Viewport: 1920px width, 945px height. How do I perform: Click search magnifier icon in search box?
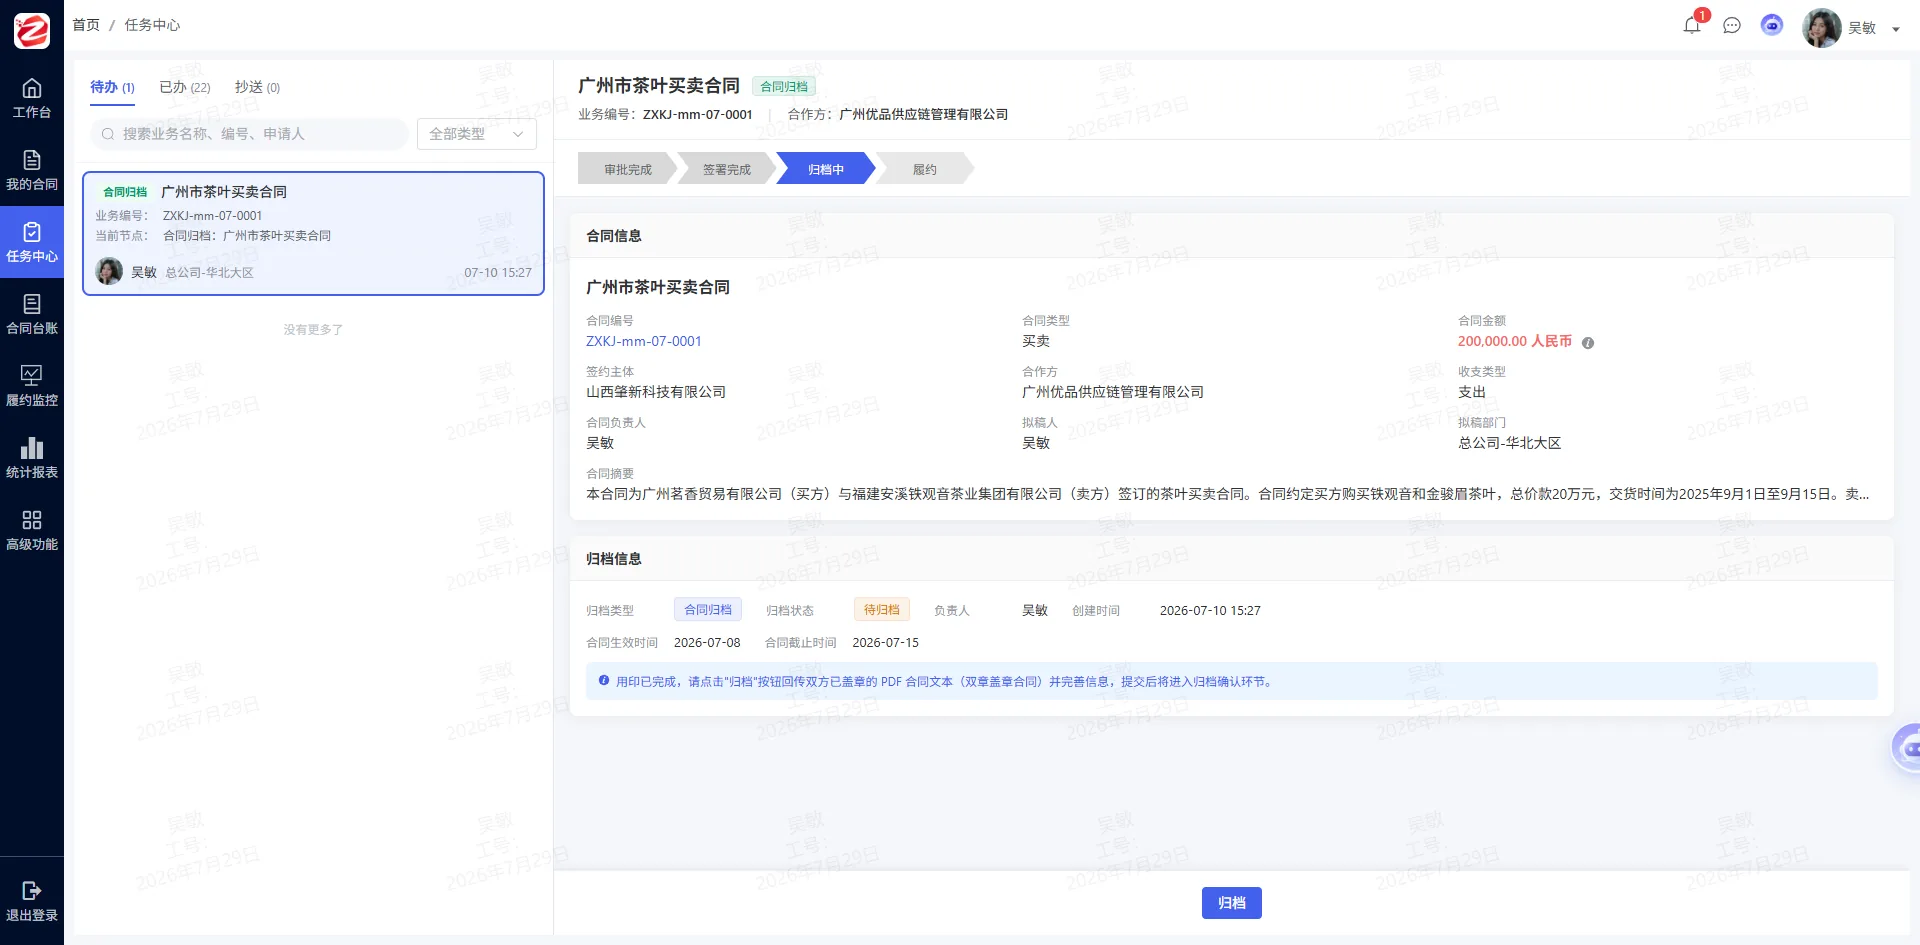108,134
